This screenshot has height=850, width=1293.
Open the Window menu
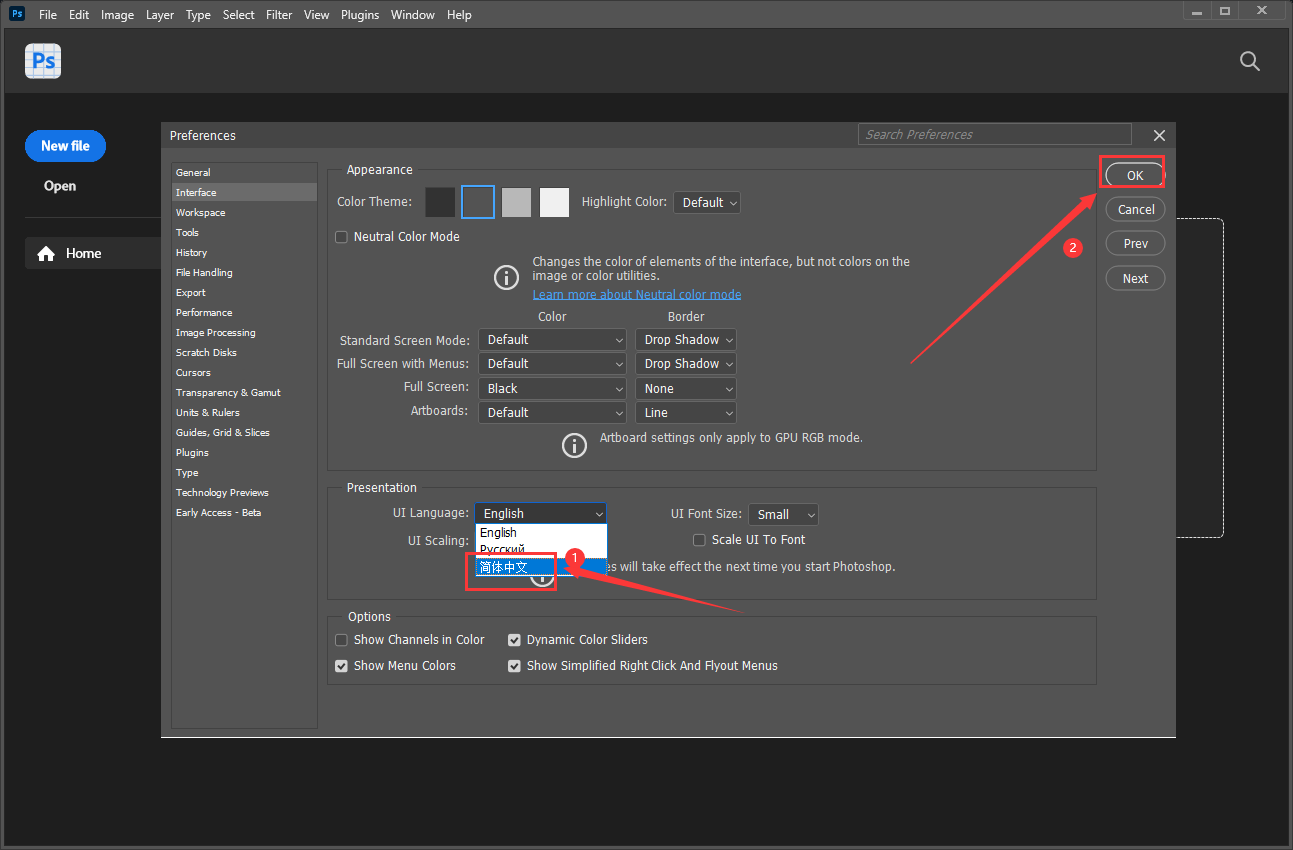pyautogui.click(x=413, y=15)
